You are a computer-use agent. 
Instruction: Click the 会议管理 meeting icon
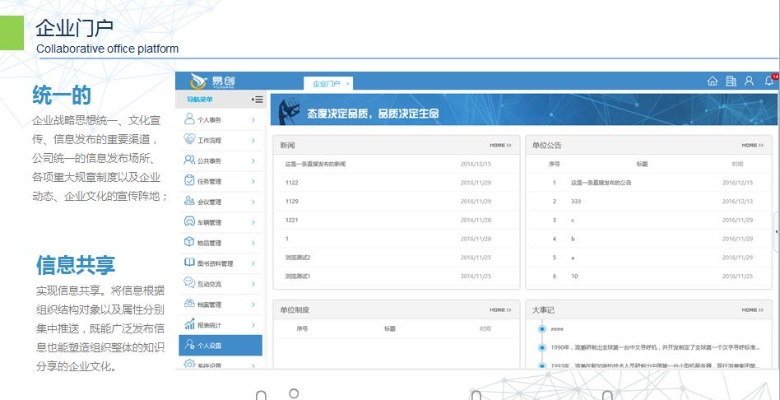tap(189, 200)
